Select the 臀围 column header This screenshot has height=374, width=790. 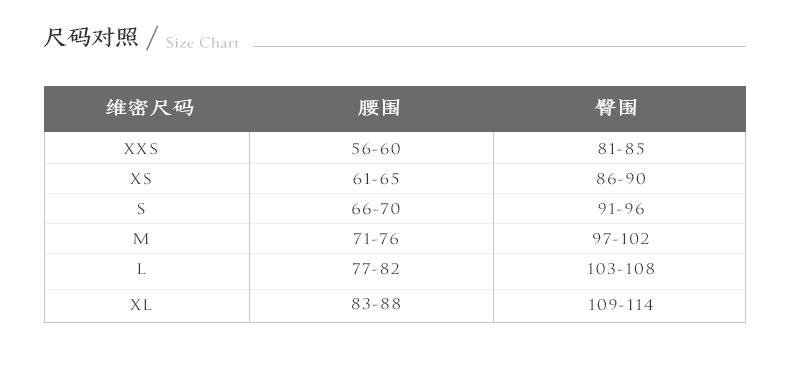tap(616, 108)
